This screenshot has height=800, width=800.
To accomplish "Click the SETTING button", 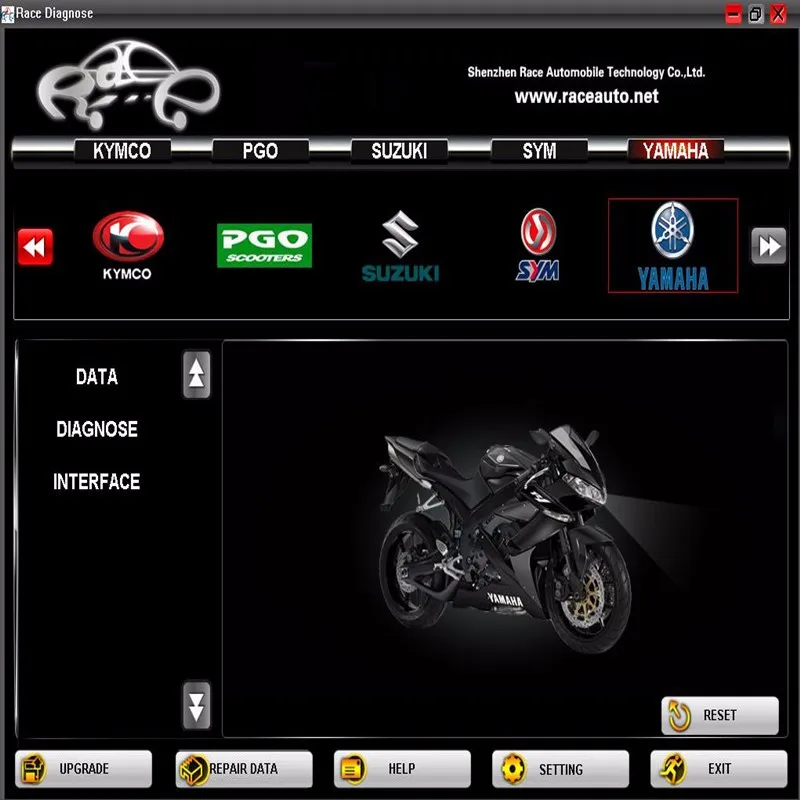I will (x=560, y=769).
